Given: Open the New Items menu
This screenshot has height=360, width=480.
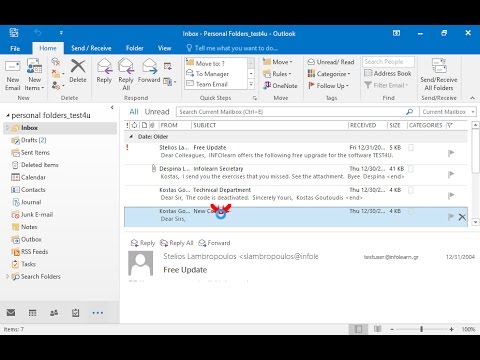Looking at the screenshot, I should pos(34,75).
